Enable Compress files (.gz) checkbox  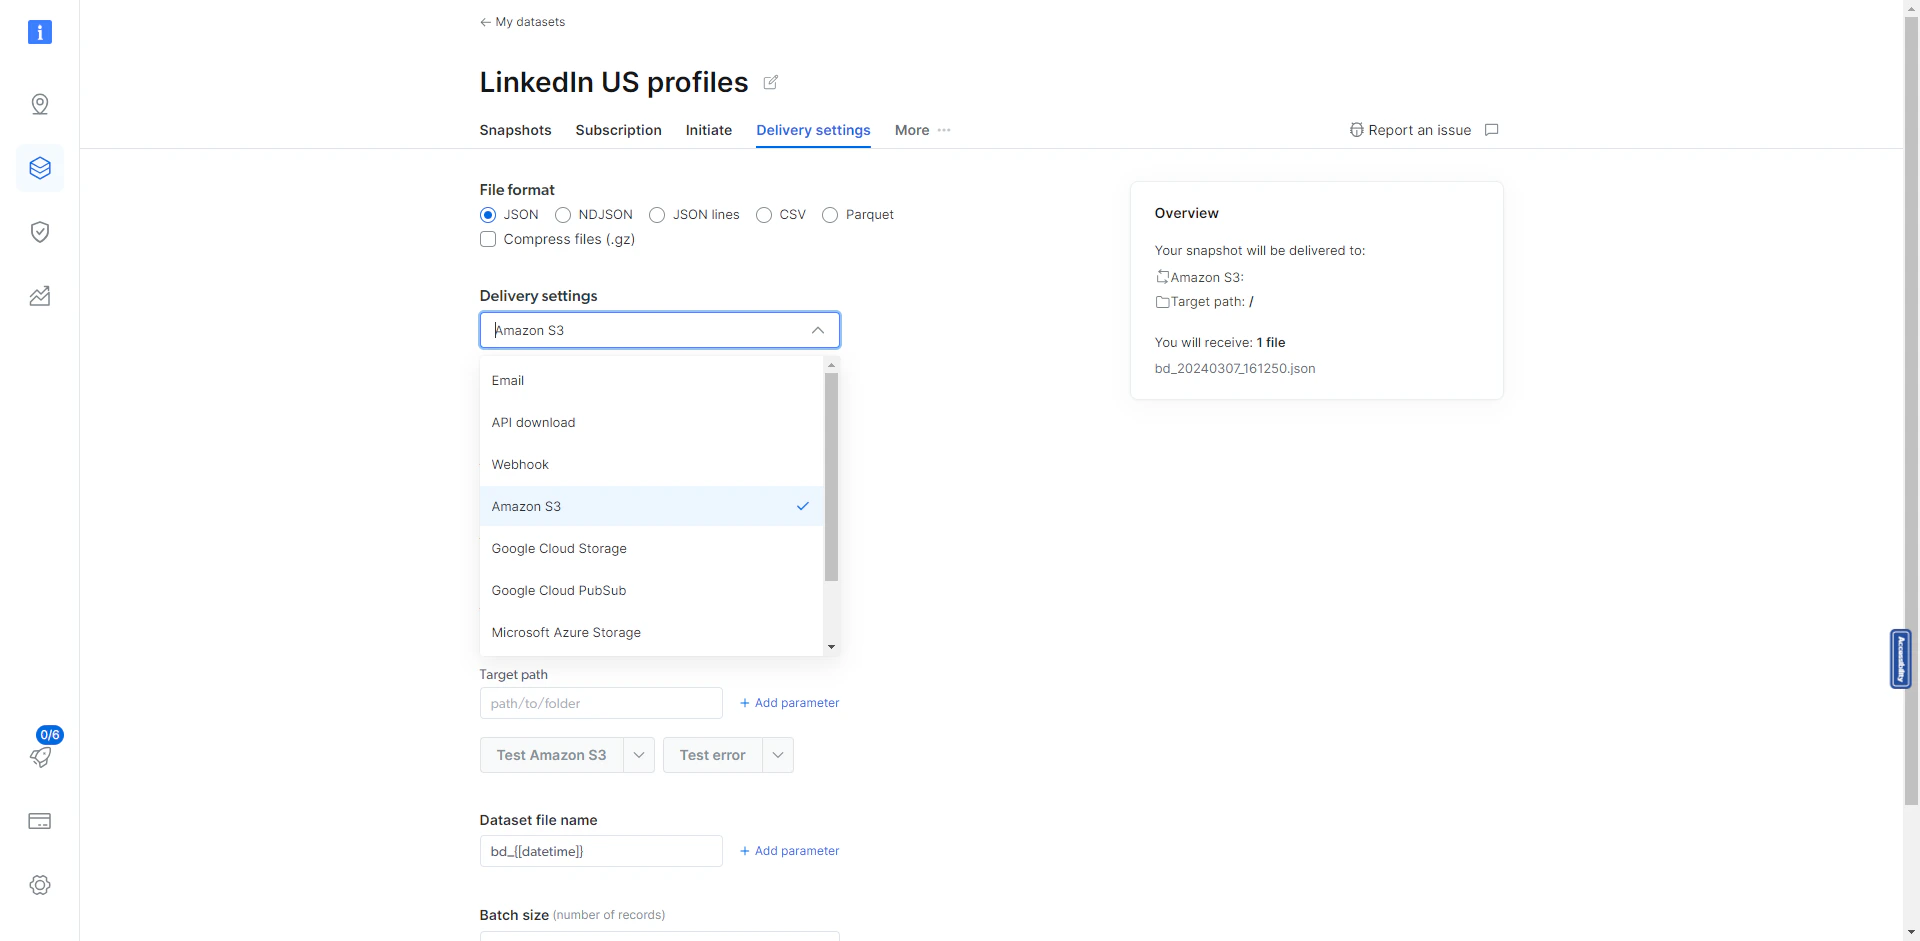click(x=488, y=239)
